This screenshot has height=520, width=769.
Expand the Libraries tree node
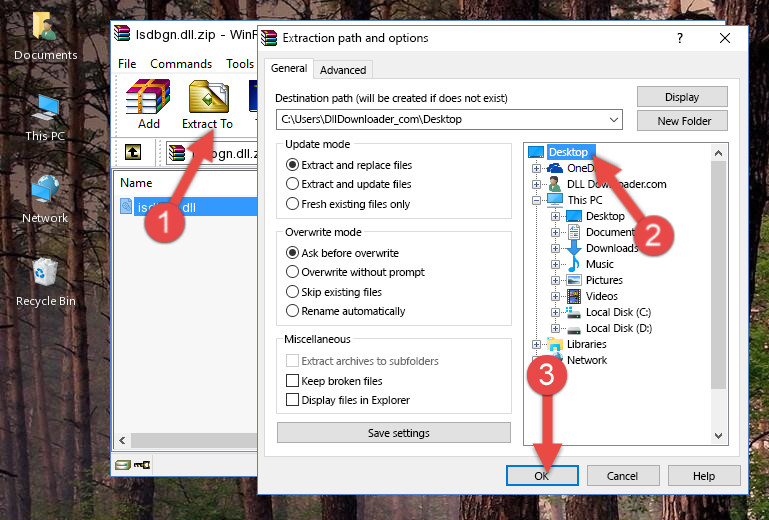point(536,344)
